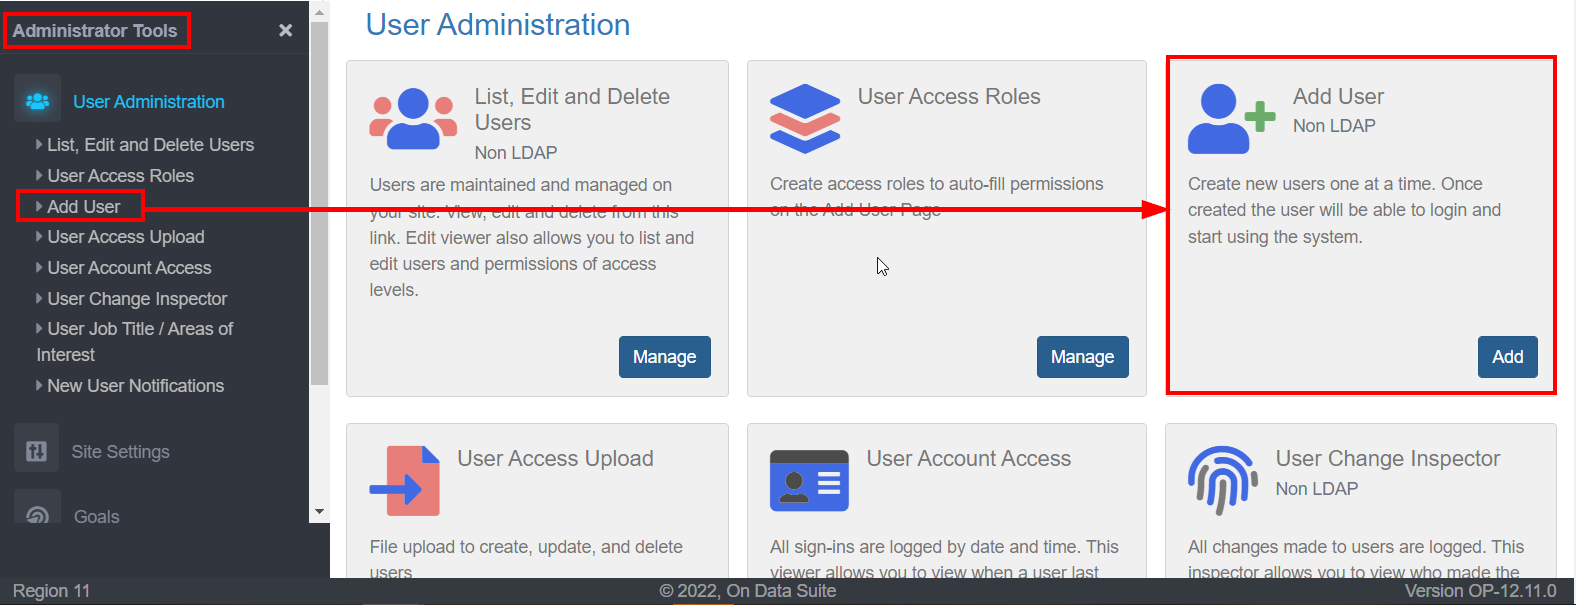Select User Access Roles in the sidebar menu
Viewport: 1576px width, 605px height.
coord(120,175)
